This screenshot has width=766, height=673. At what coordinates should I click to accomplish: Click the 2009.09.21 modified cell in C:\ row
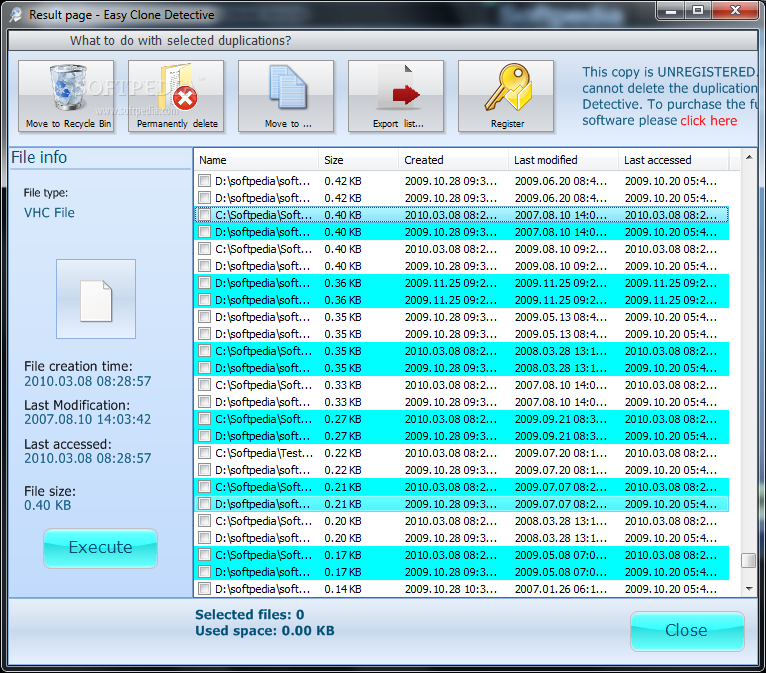coord(561,419)
